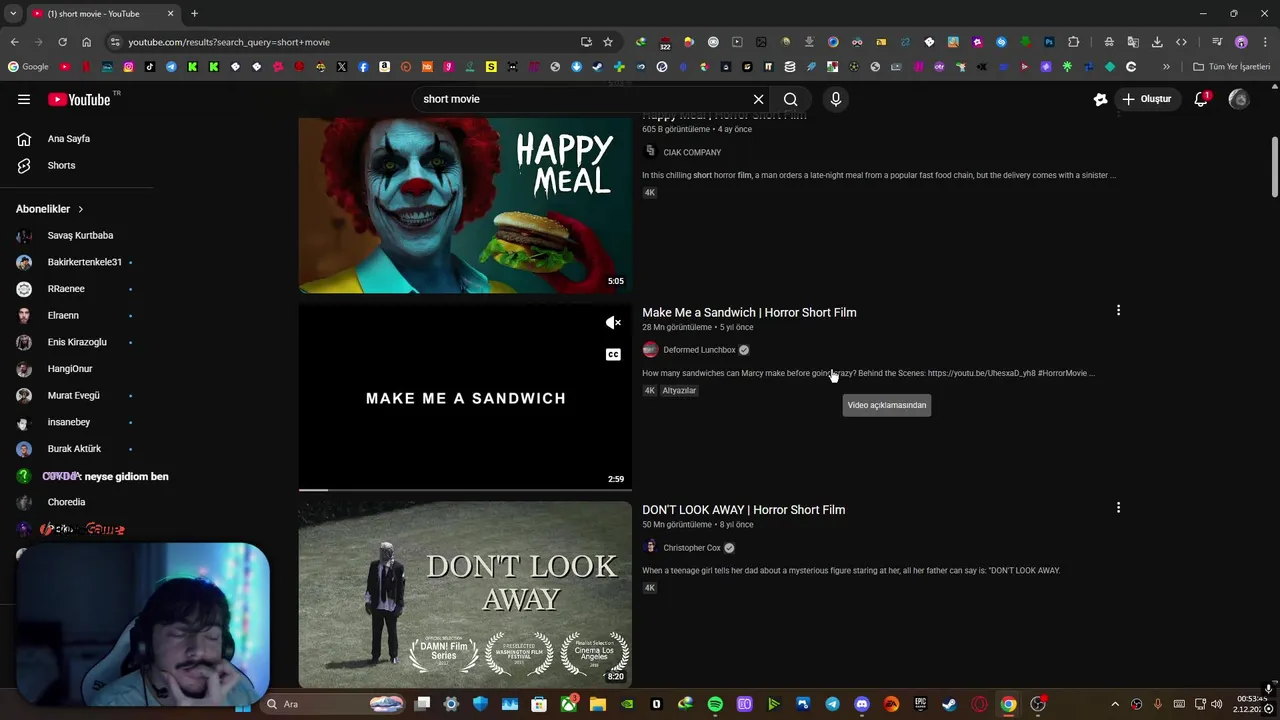Image resolution: width=1280 pixels, height=720 pixels.
Task: Open the Happy Meal video thumbnail
Action: pyautogui.click(x=465, y=205)
